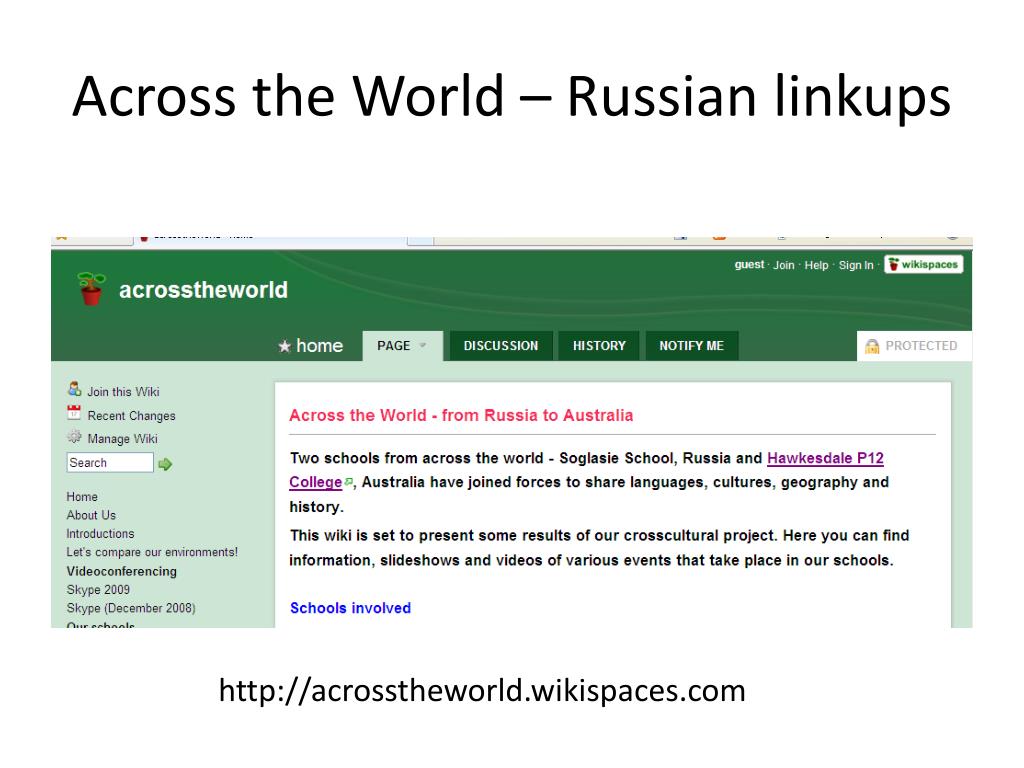Click the wikispaces logo badge
Screen dimensions: 1024x768
[x=923, y=264]
